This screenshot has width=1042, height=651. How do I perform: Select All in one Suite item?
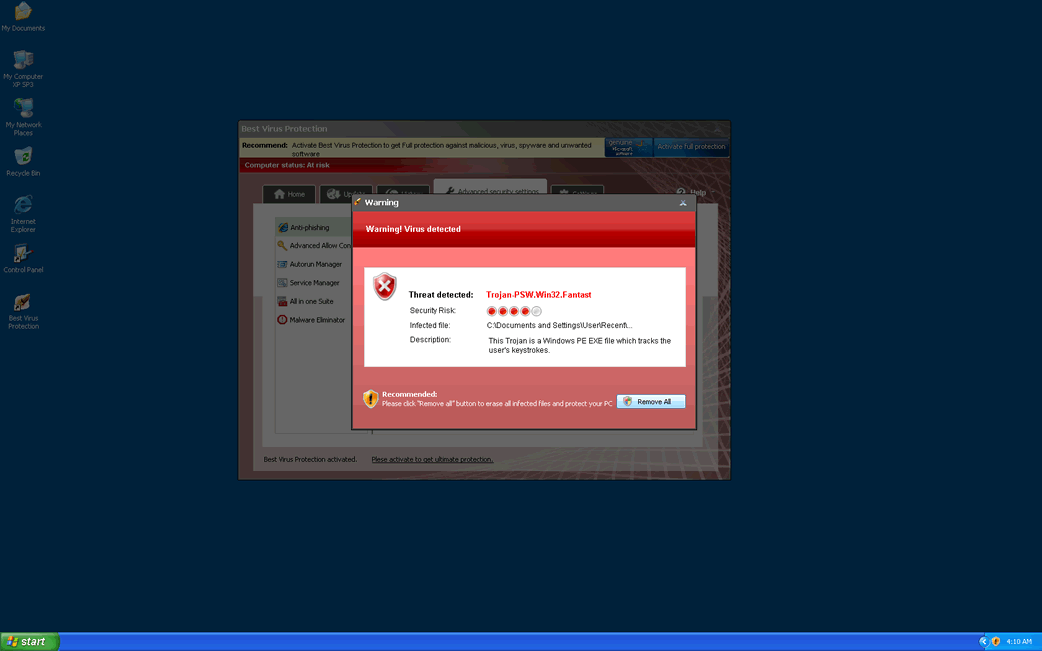tap(310, 301)
